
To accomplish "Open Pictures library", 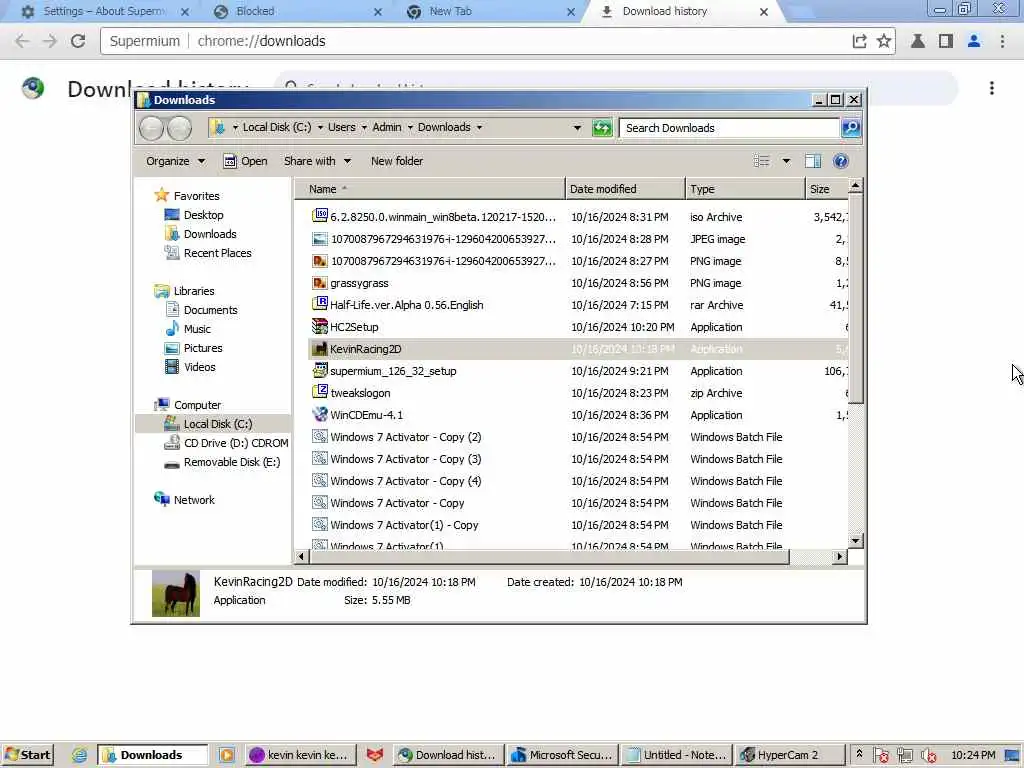I will [194, 348].
